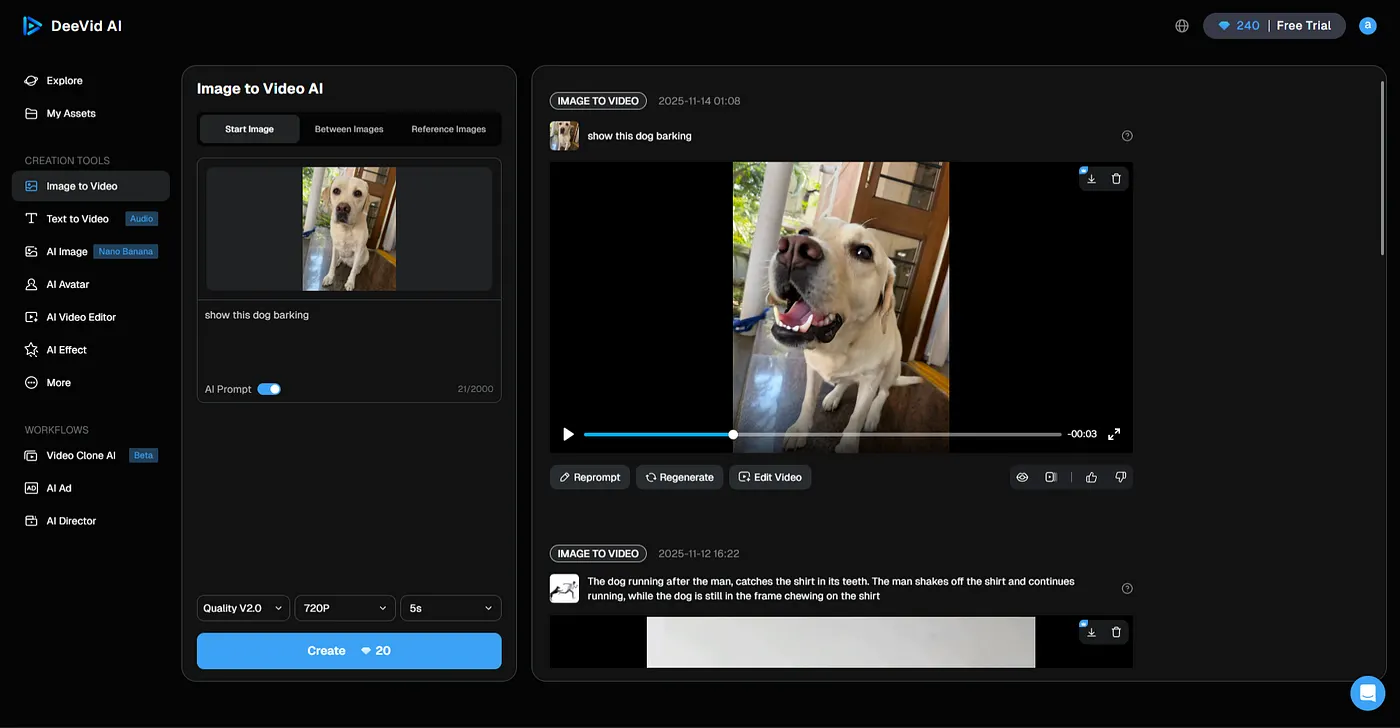Toggle the AI Prompt switch
Screen dimensions: 1400x728
click(x=269, y=389)
